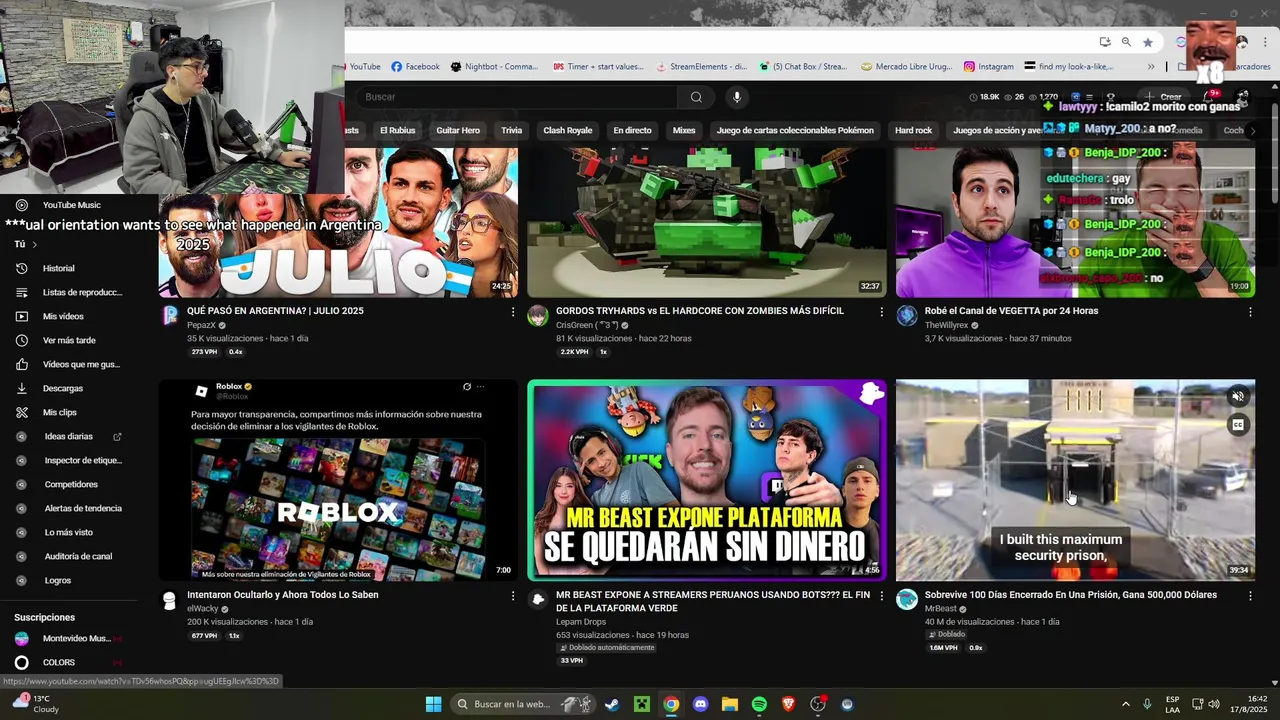Screen dimensions: 1280x720
Task: Open options for Sobrevive 100 Días video
Action: (1250, 596)
